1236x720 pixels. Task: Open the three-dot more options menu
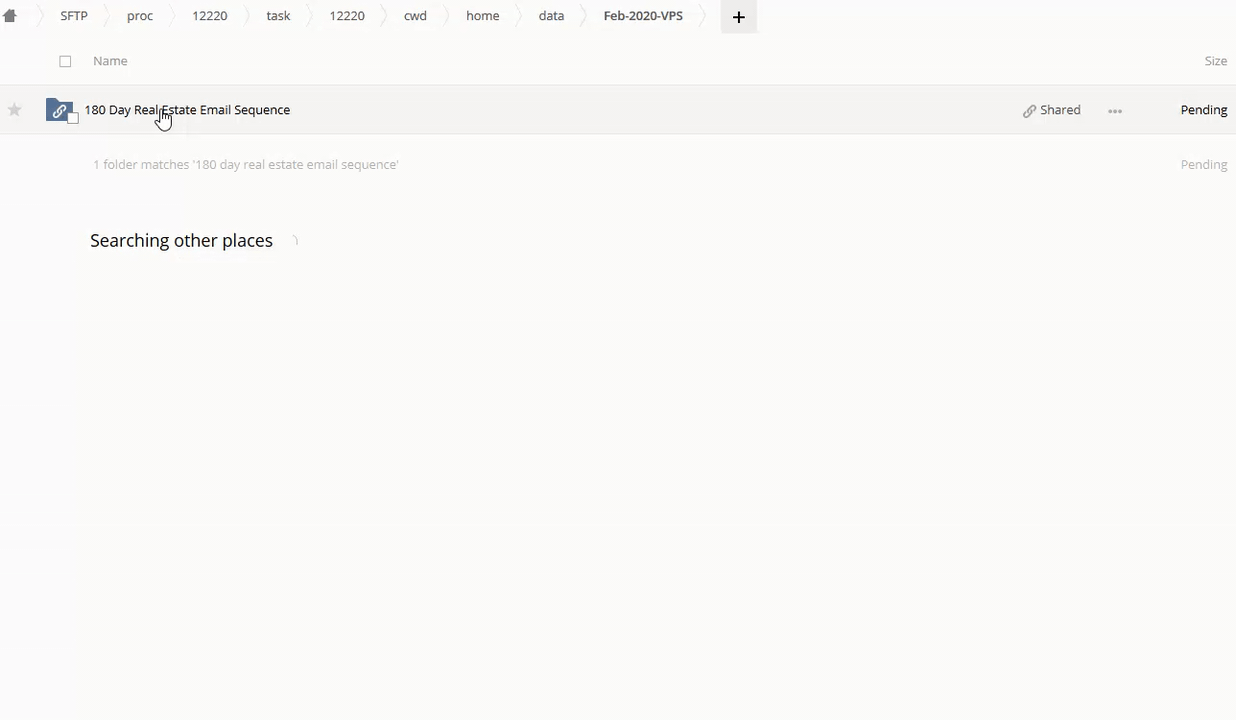1115,111
